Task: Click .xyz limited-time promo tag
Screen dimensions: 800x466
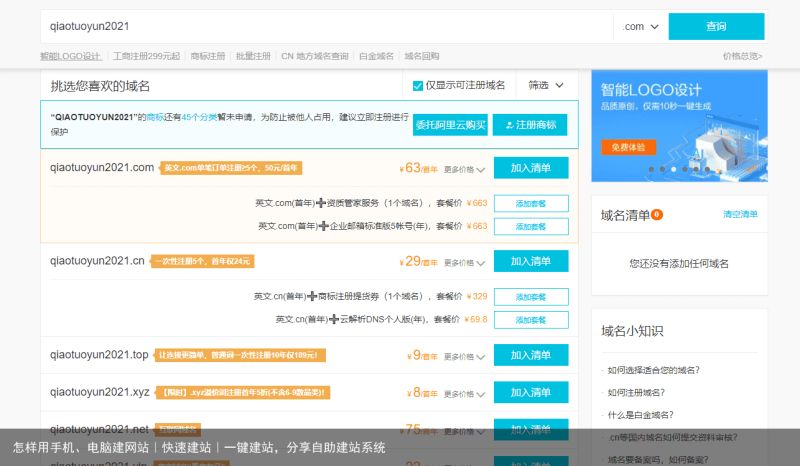Action: pyautogui.click(x=243, y=393)
